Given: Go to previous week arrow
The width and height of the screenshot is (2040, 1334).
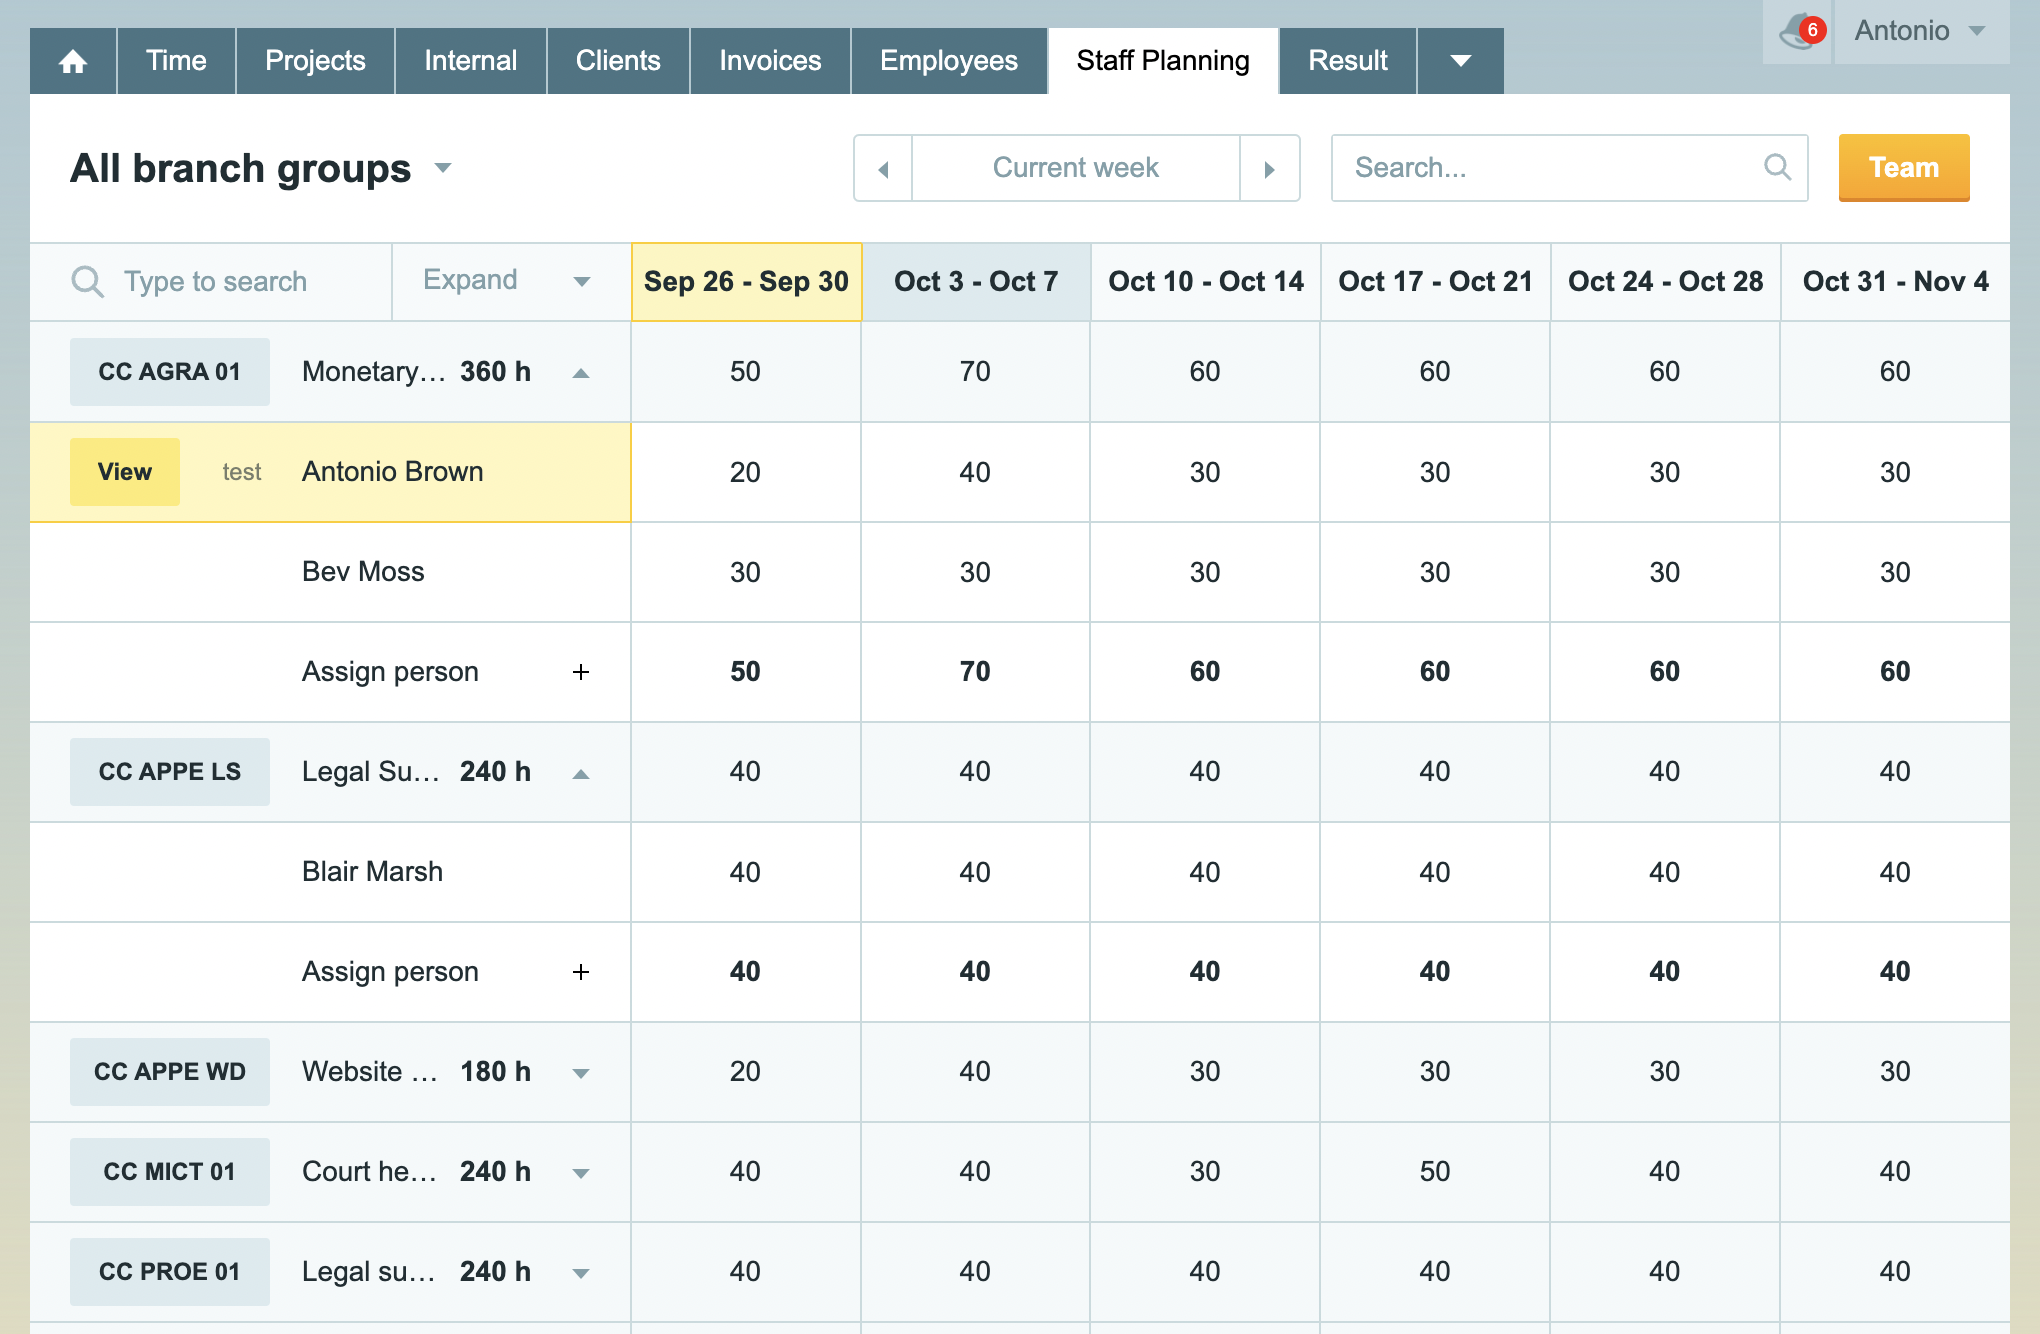Looking at the screenshot, I should [883, 169].
